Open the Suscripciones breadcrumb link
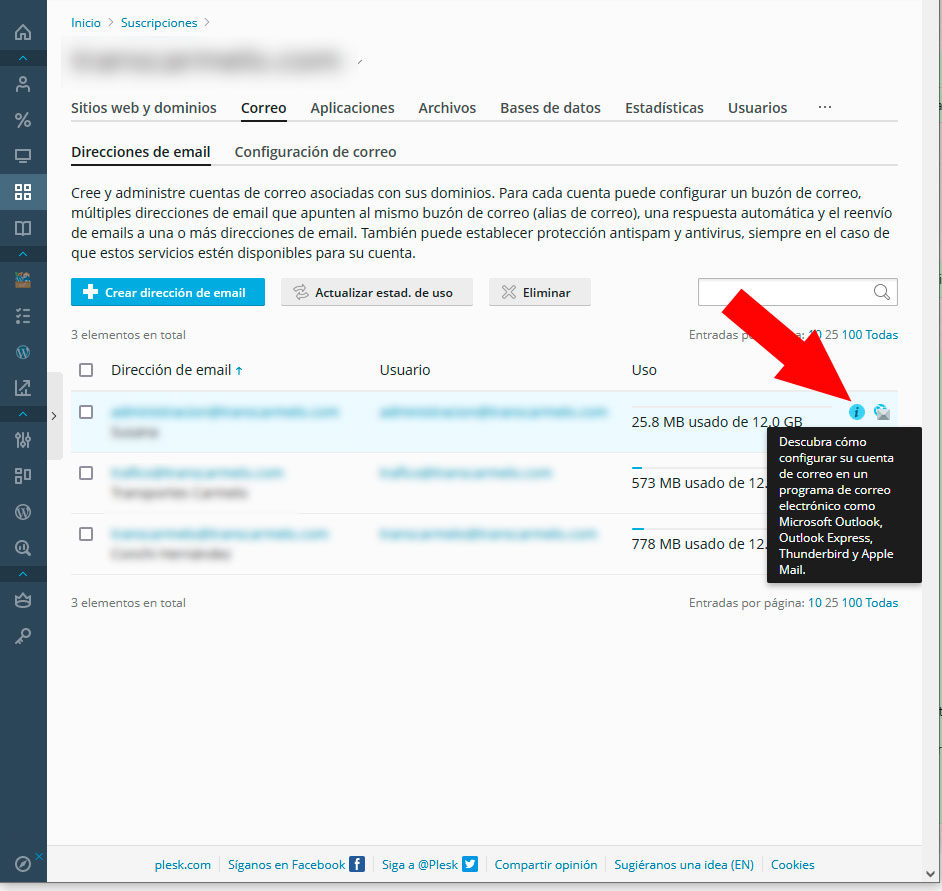Screen dimensions: 942x891 click(x=159, y=23)
